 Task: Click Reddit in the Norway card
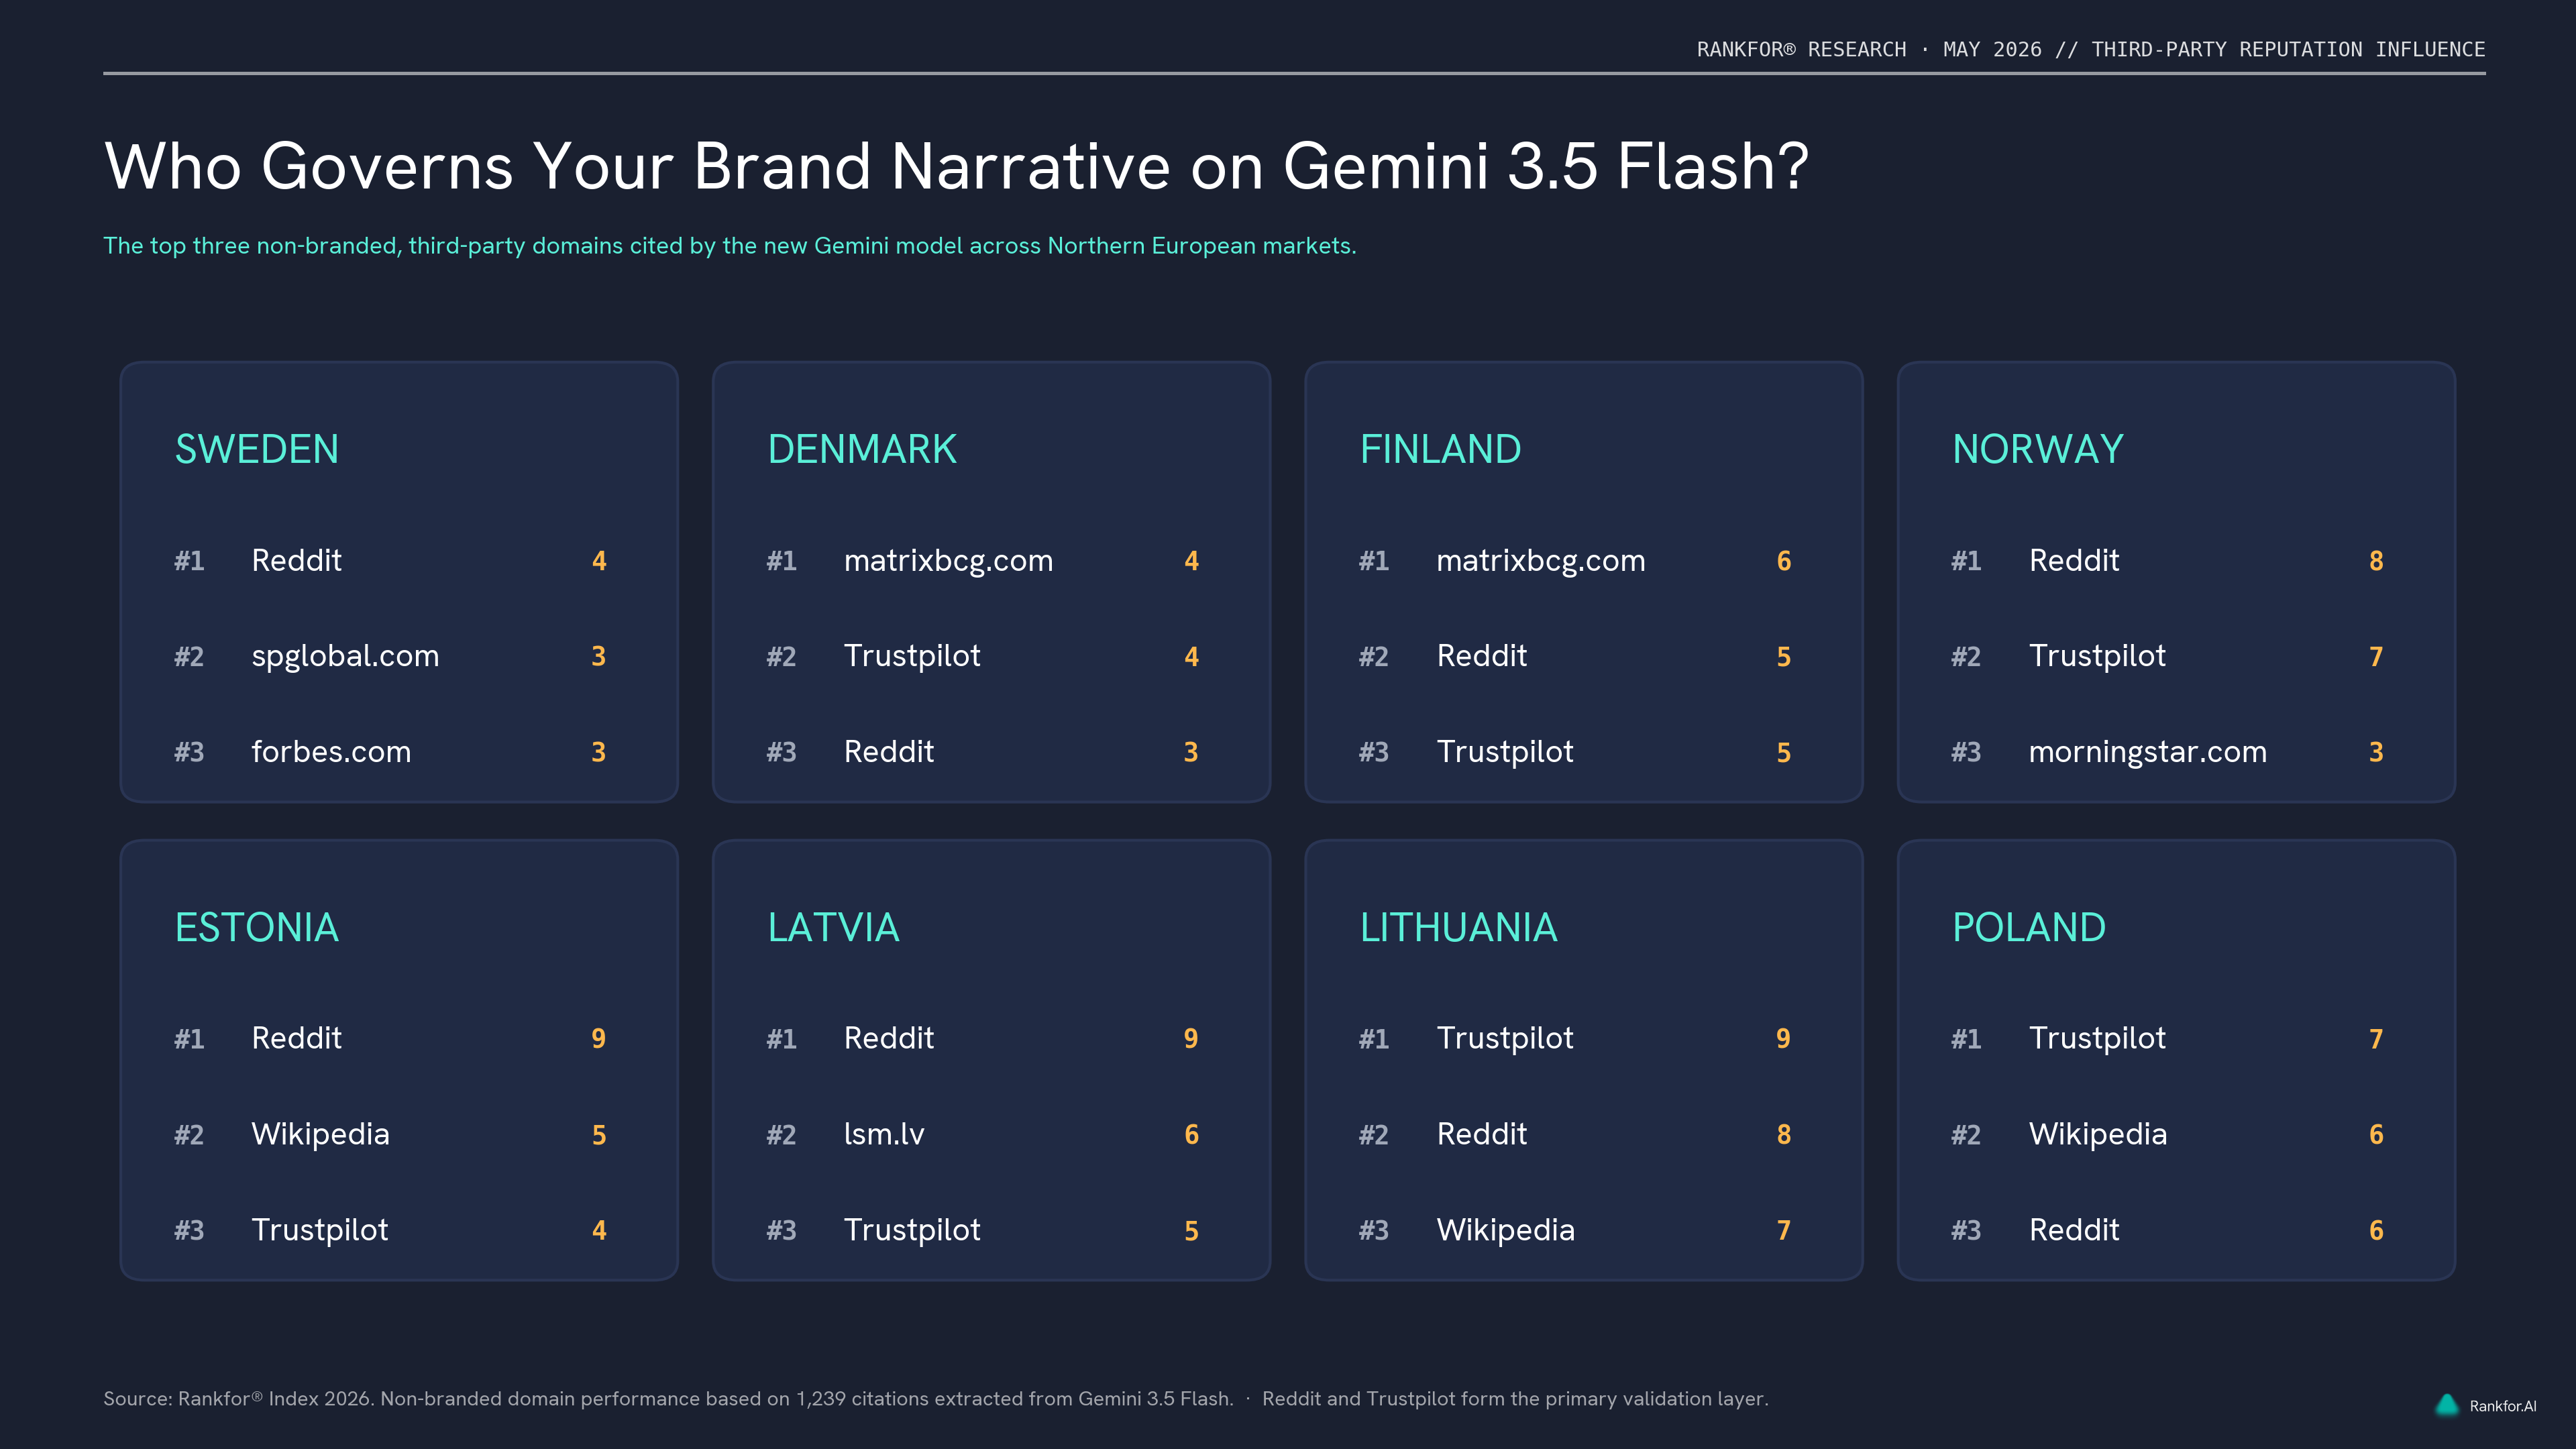pos(2074,560)
